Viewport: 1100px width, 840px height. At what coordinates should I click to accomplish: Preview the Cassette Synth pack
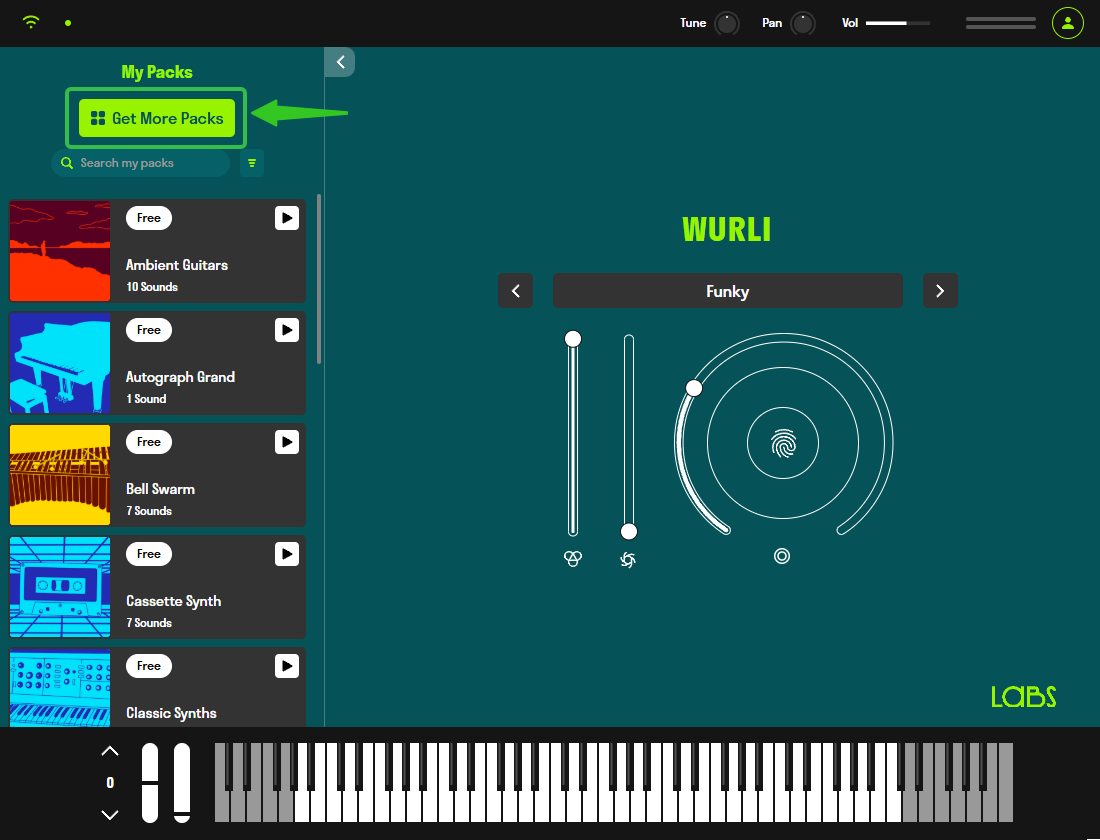coord(287,554)
